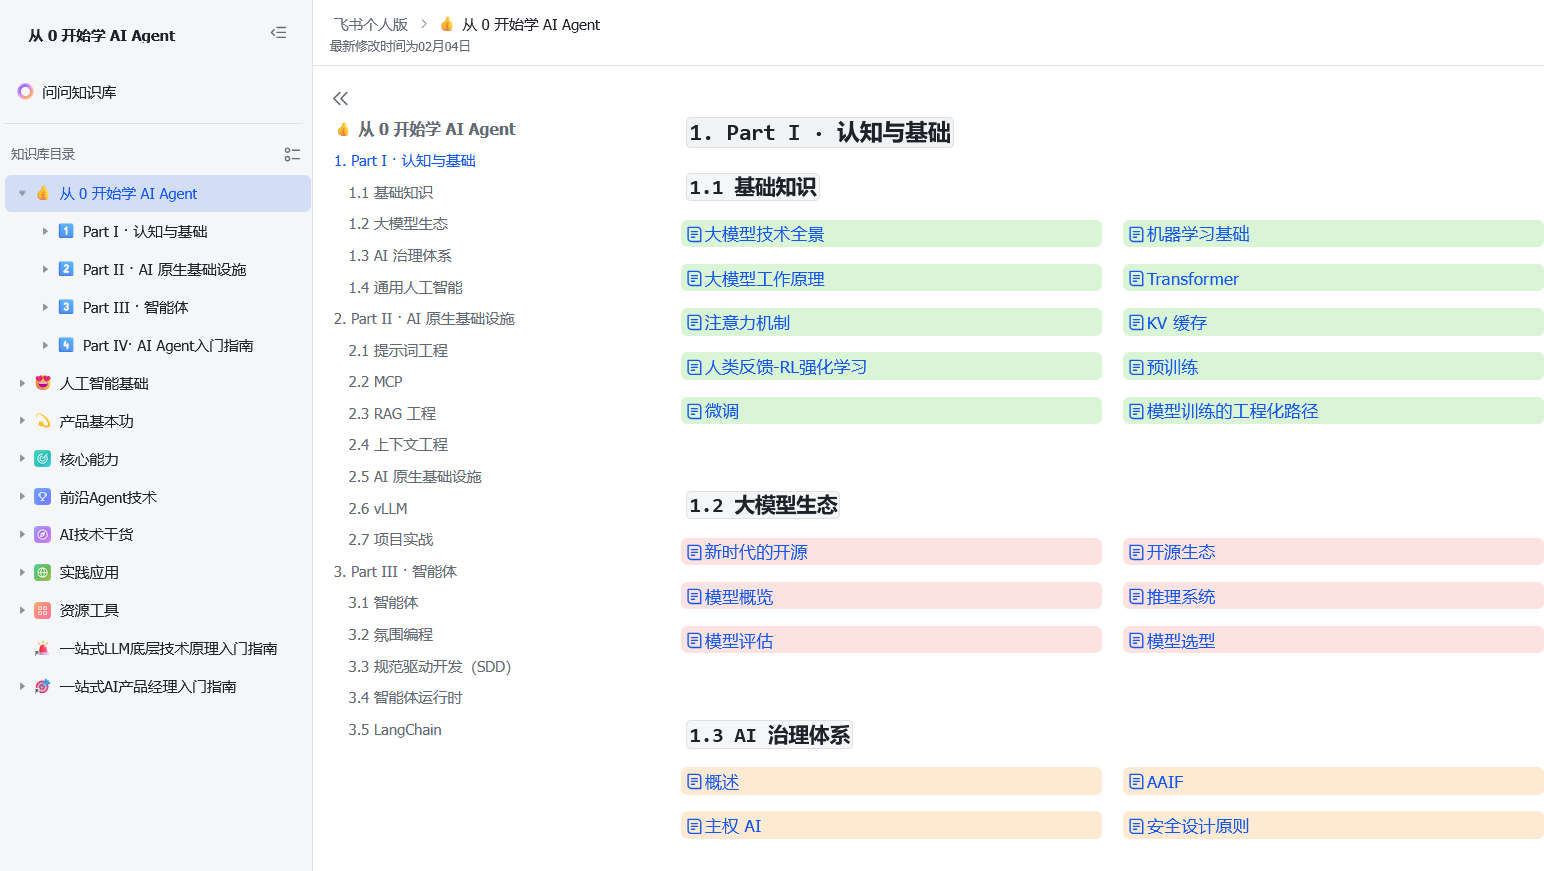Jump to 3.2 氛围编程 outline entry

391,635
